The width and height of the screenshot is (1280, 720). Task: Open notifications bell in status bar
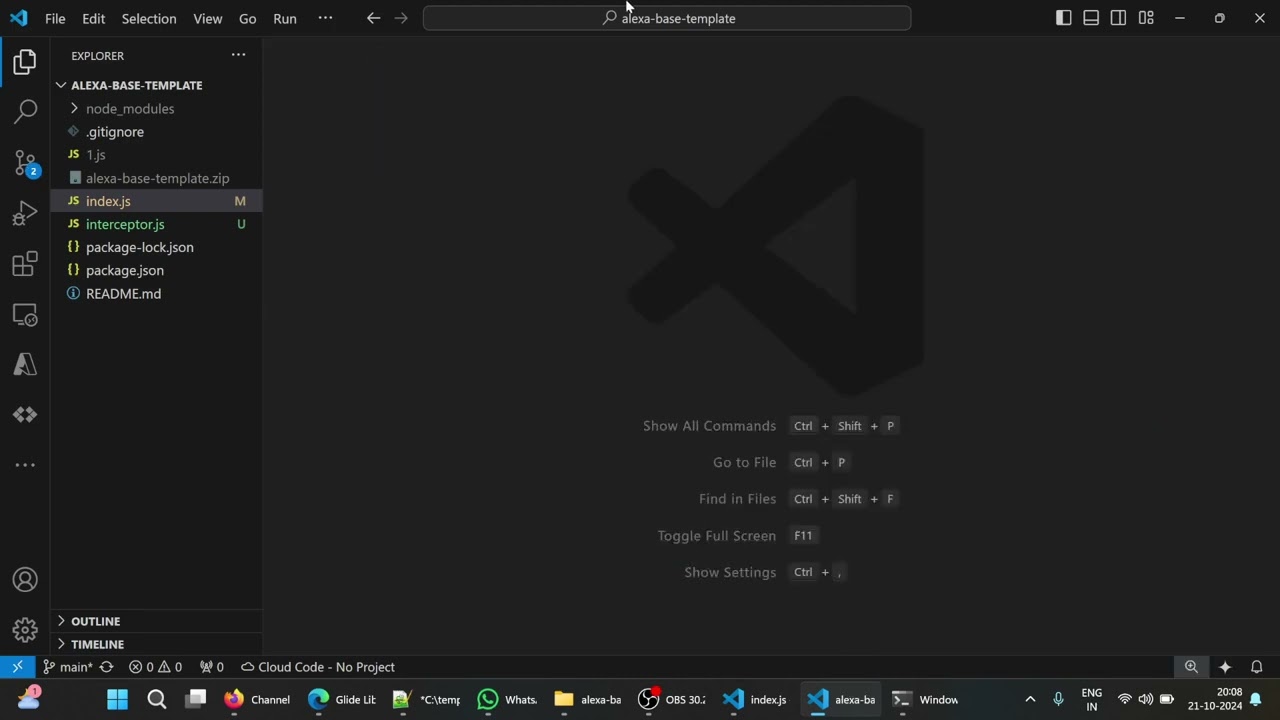1257,667
